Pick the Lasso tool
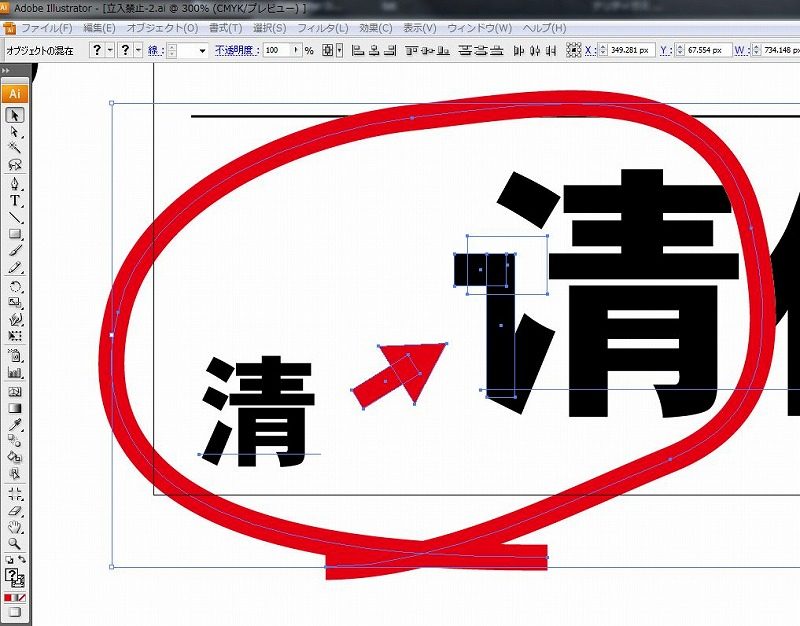The height and width of the screenshot is (626, 800). click(x=15, y=166)
